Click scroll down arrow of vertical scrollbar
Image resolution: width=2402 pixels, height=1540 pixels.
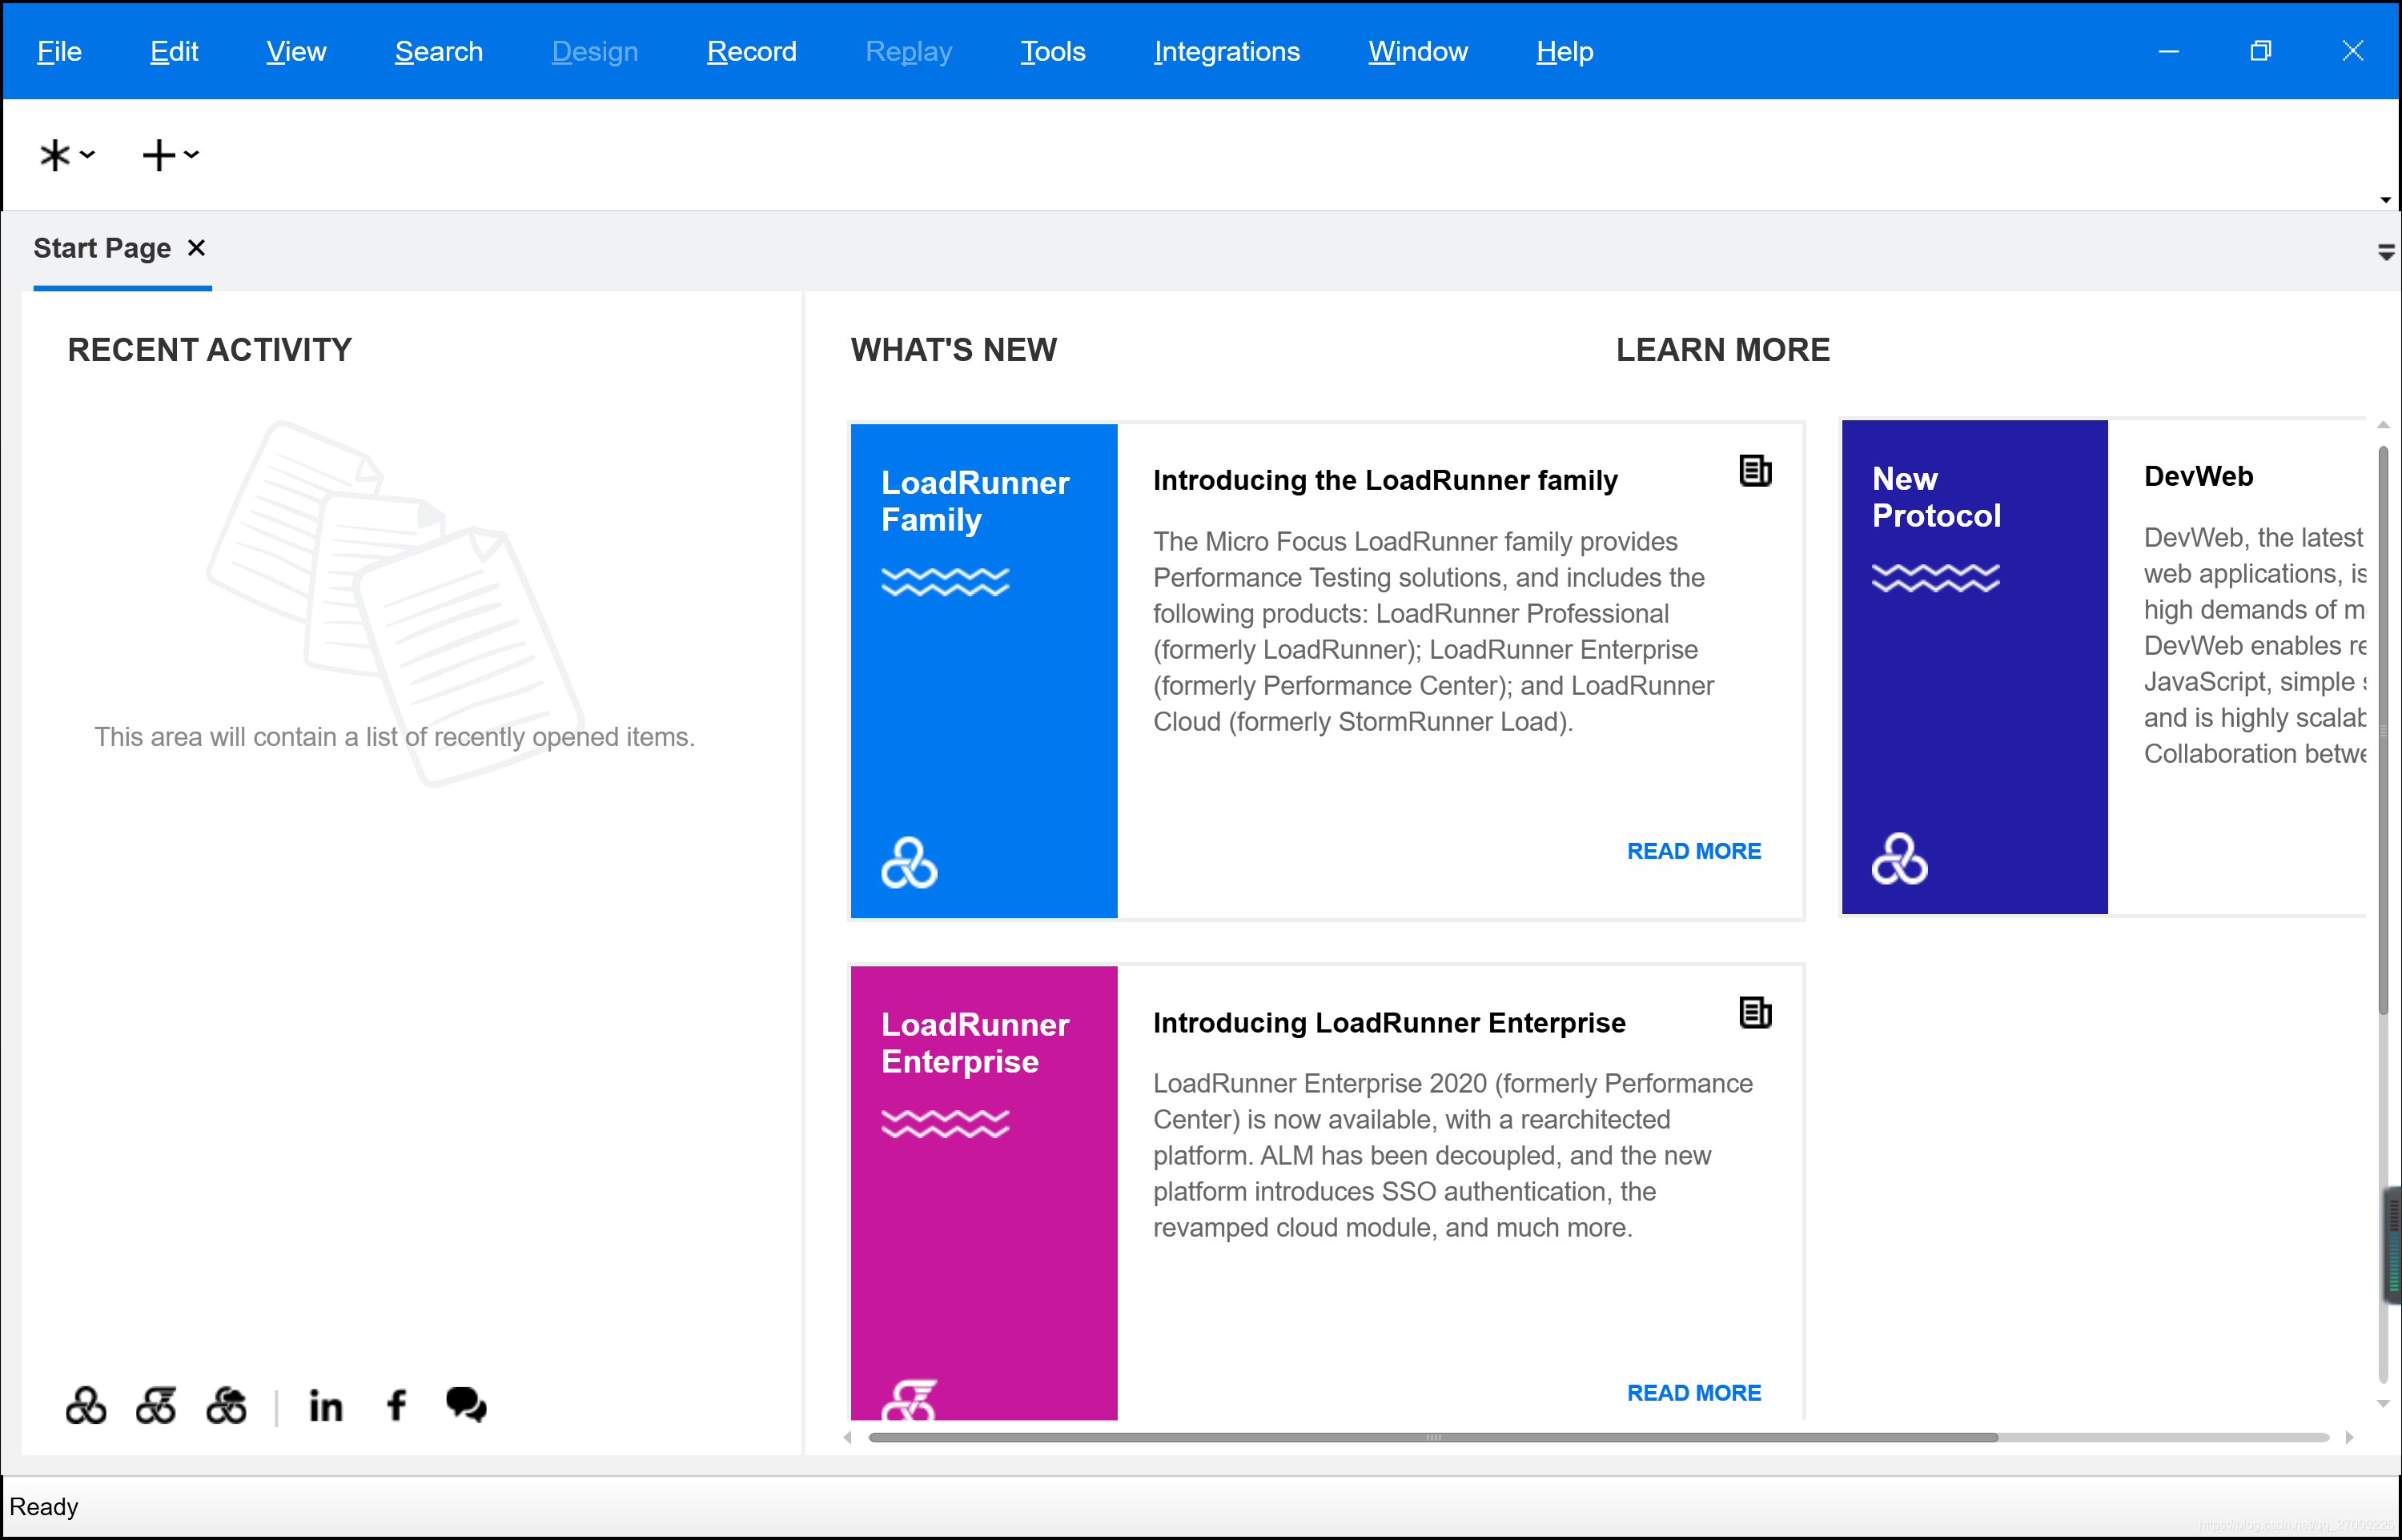coord(2384,1404)
